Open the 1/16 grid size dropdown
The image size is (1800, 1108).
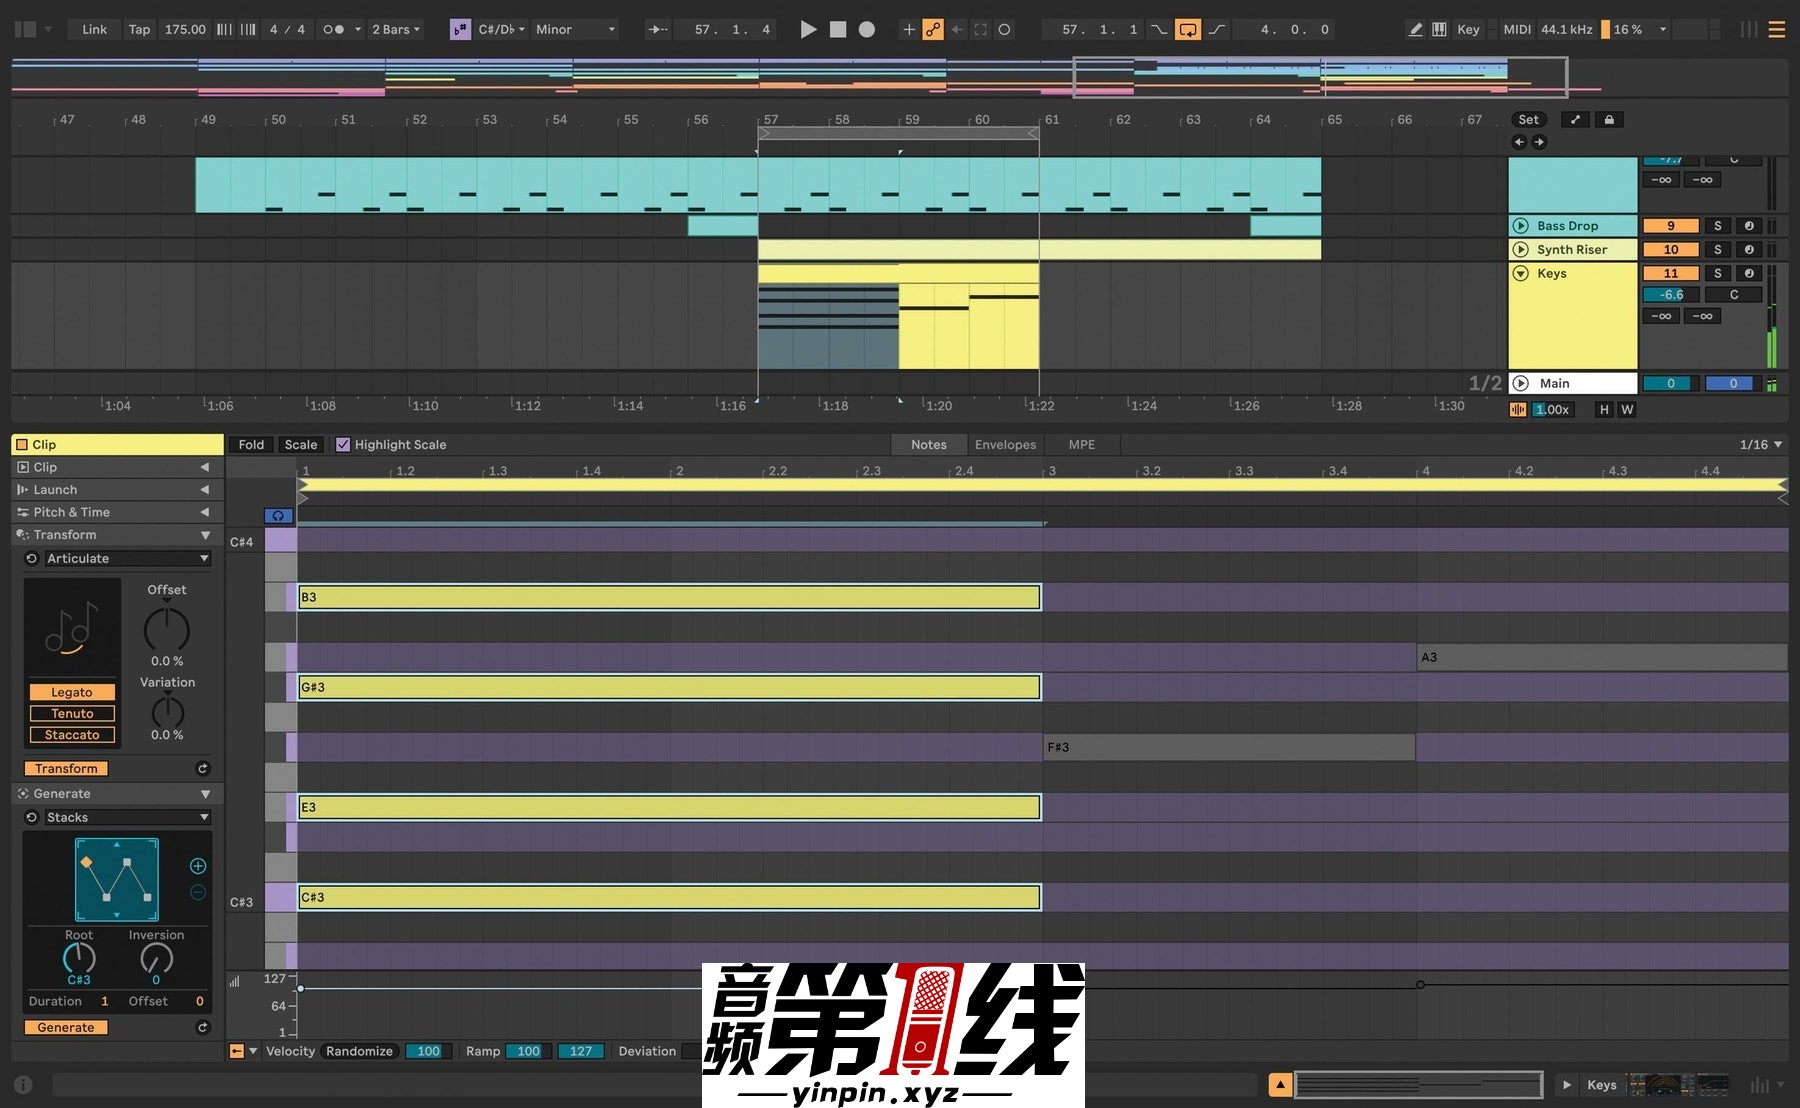[x=1760, y=445]
